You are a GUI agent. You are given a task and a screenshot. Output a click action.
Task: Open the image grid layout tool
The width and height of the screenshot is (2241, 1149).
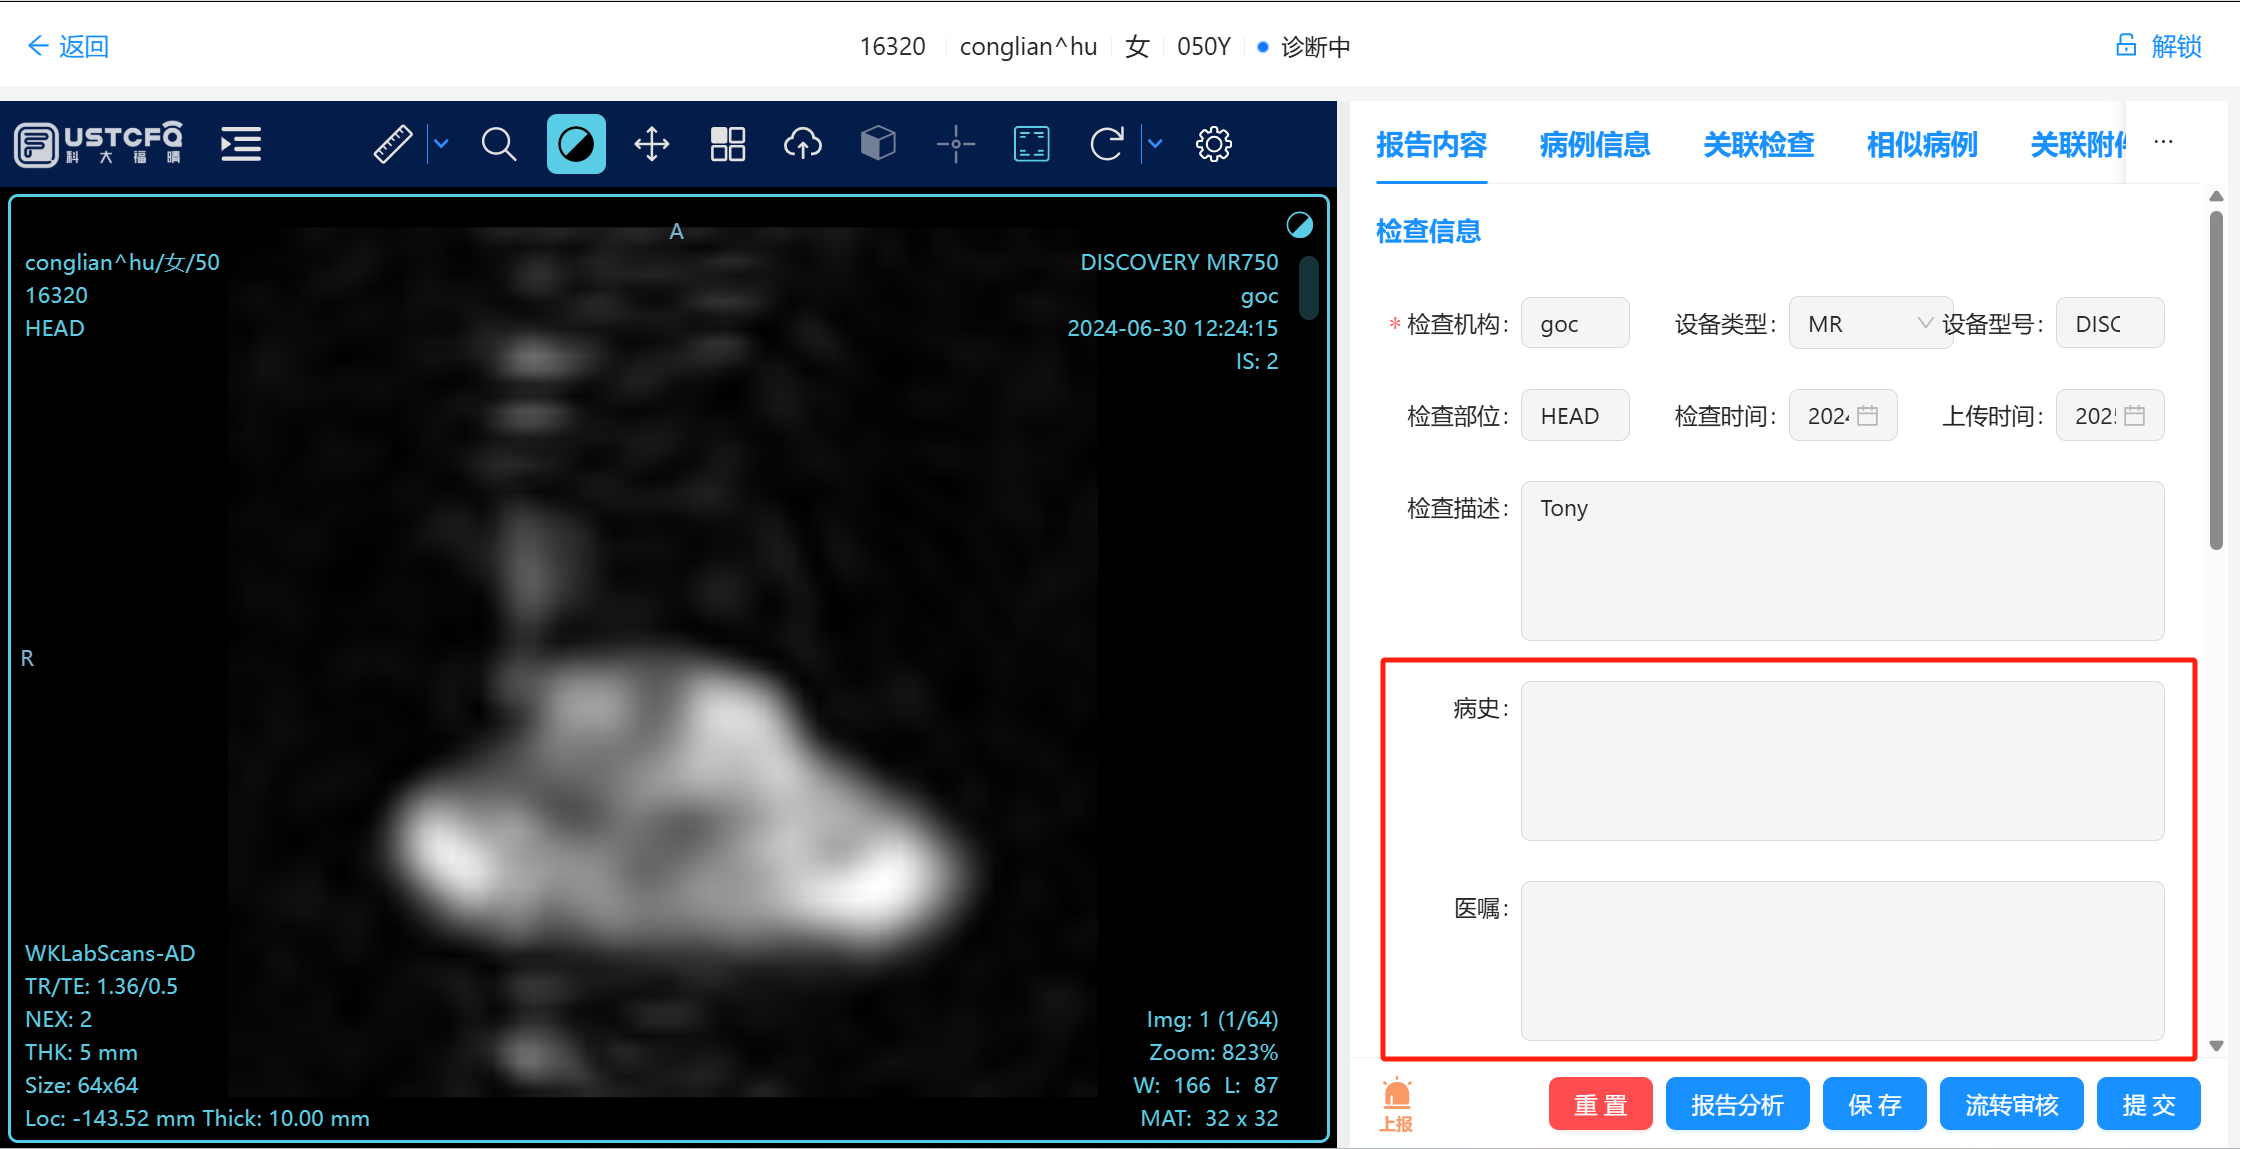[x=727, y=144]
